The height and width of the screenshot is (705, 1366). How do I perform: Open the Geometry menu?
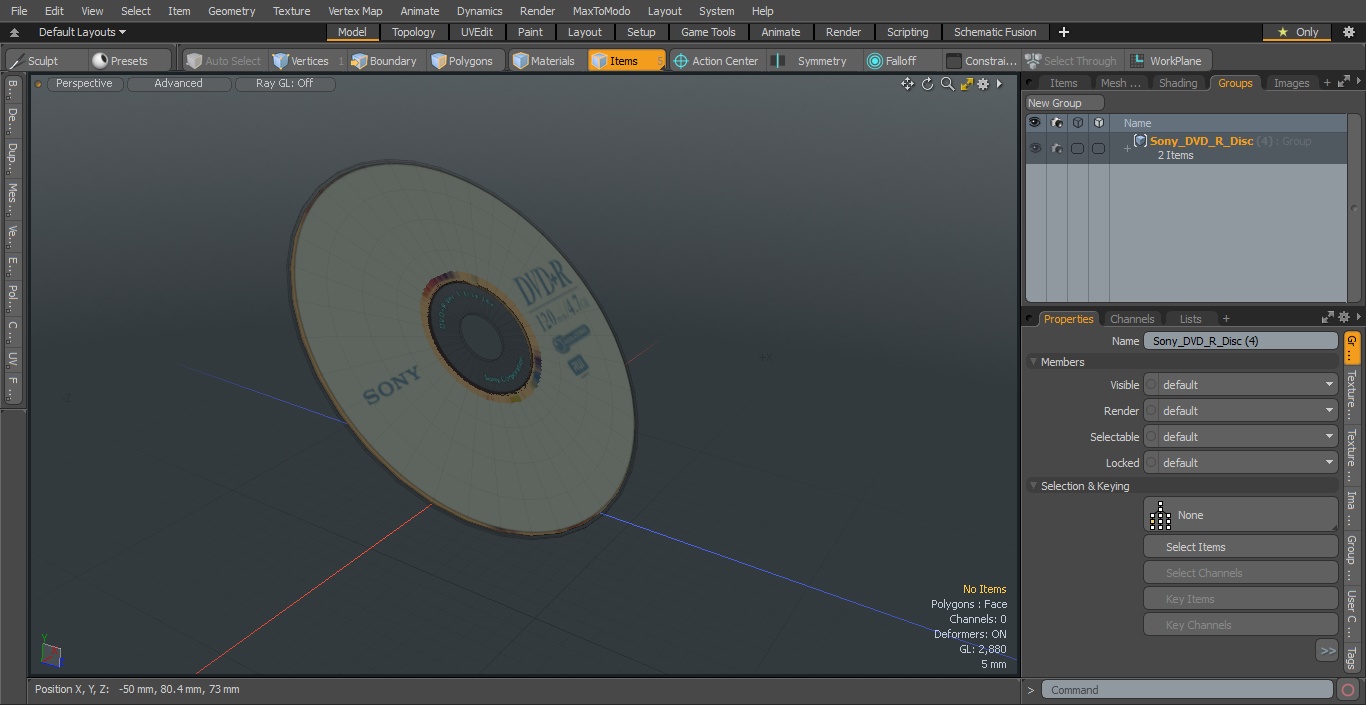pos(231,11)
